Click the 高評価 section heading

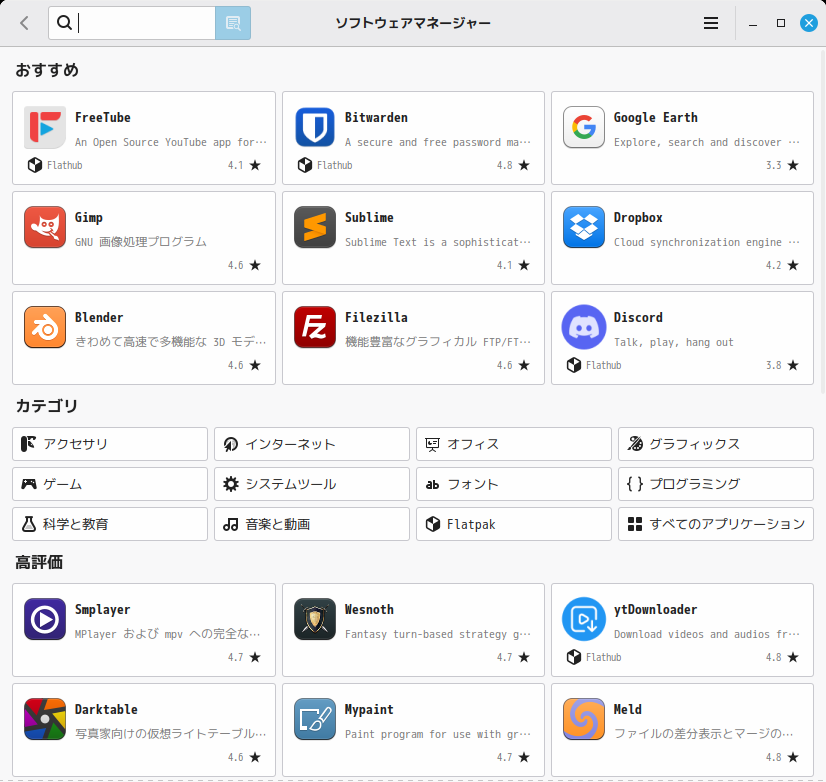[x=38, y=562]
